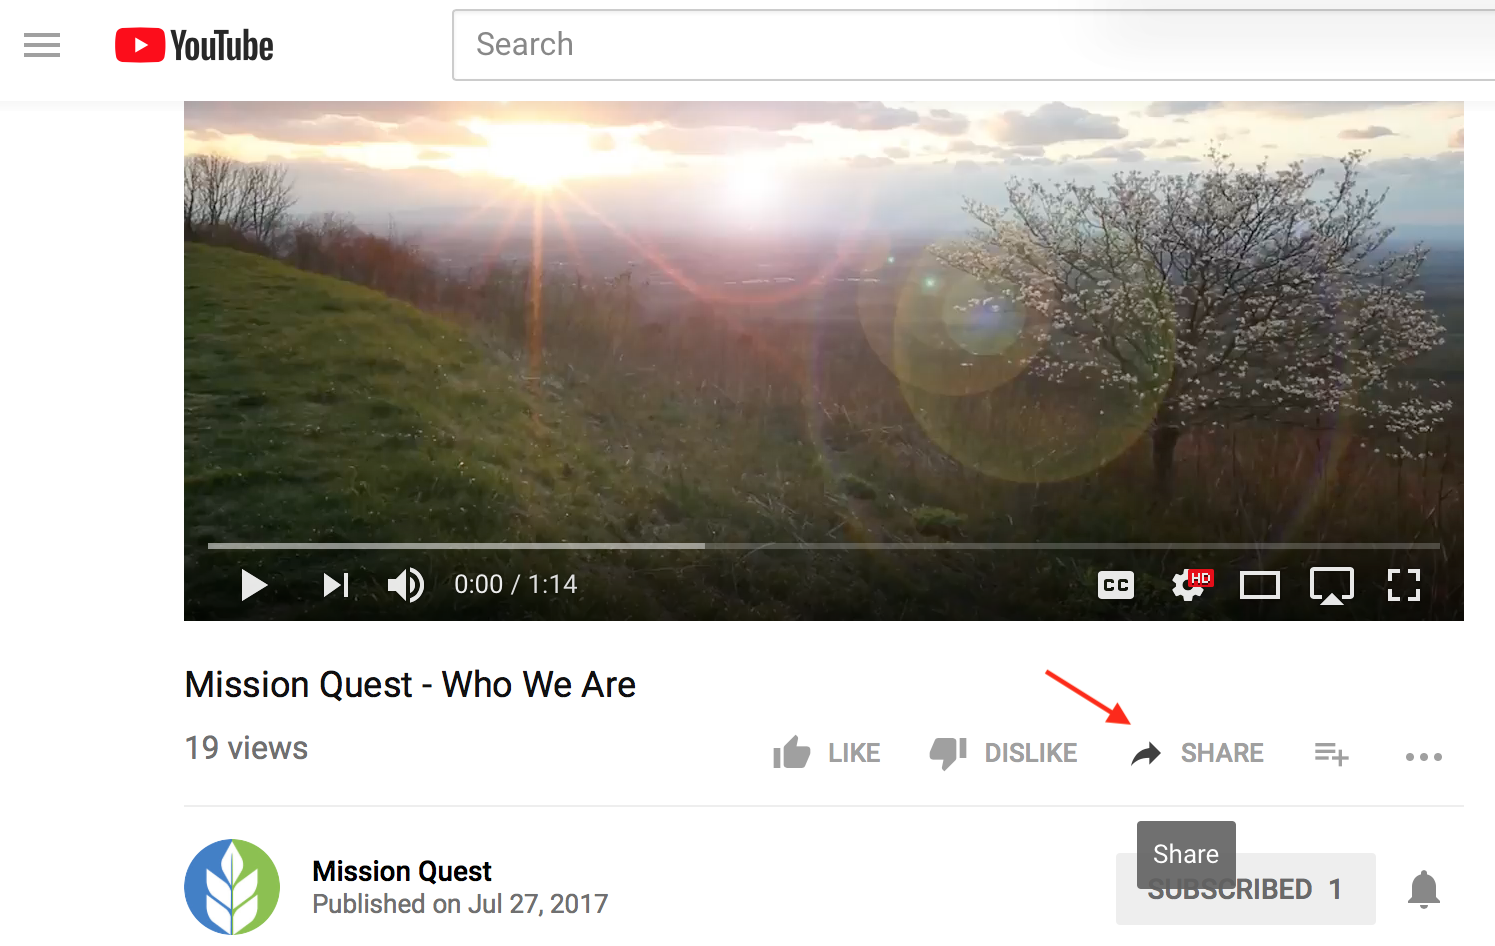Open the Mission Quest channel name link

[x=402, y=871]
